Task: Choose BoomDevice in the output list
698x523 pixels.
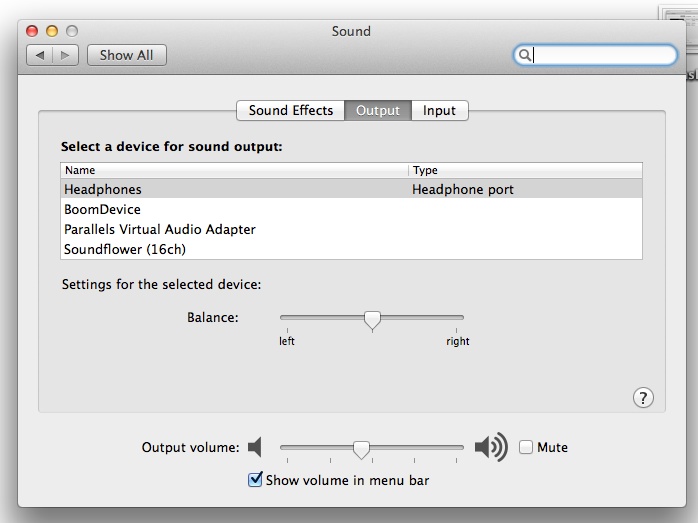Action: 102,209
